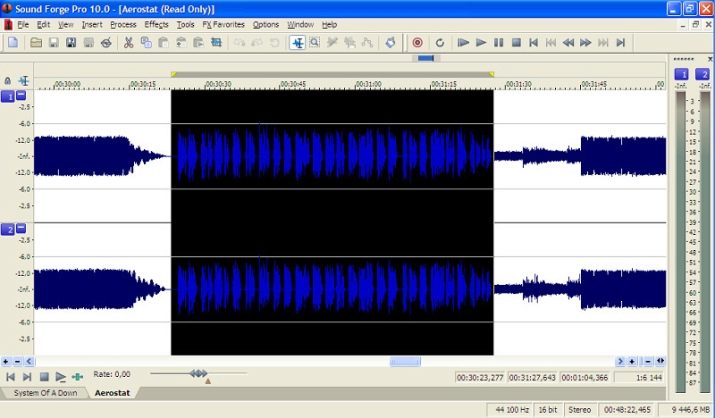Click the New file icon in toolbar
This screenshot has width=715, height=418.
point(13,42)
